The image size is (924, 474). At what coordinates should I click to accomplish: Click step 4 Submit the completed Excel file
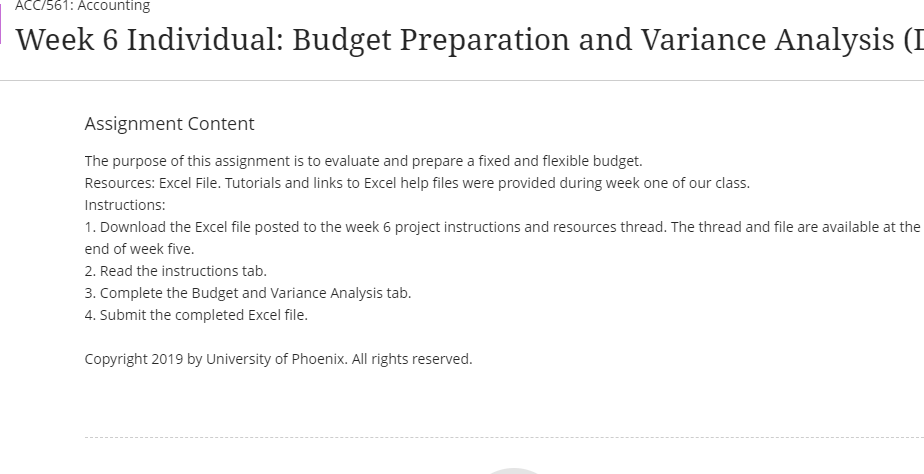click(x=196, y=315)
